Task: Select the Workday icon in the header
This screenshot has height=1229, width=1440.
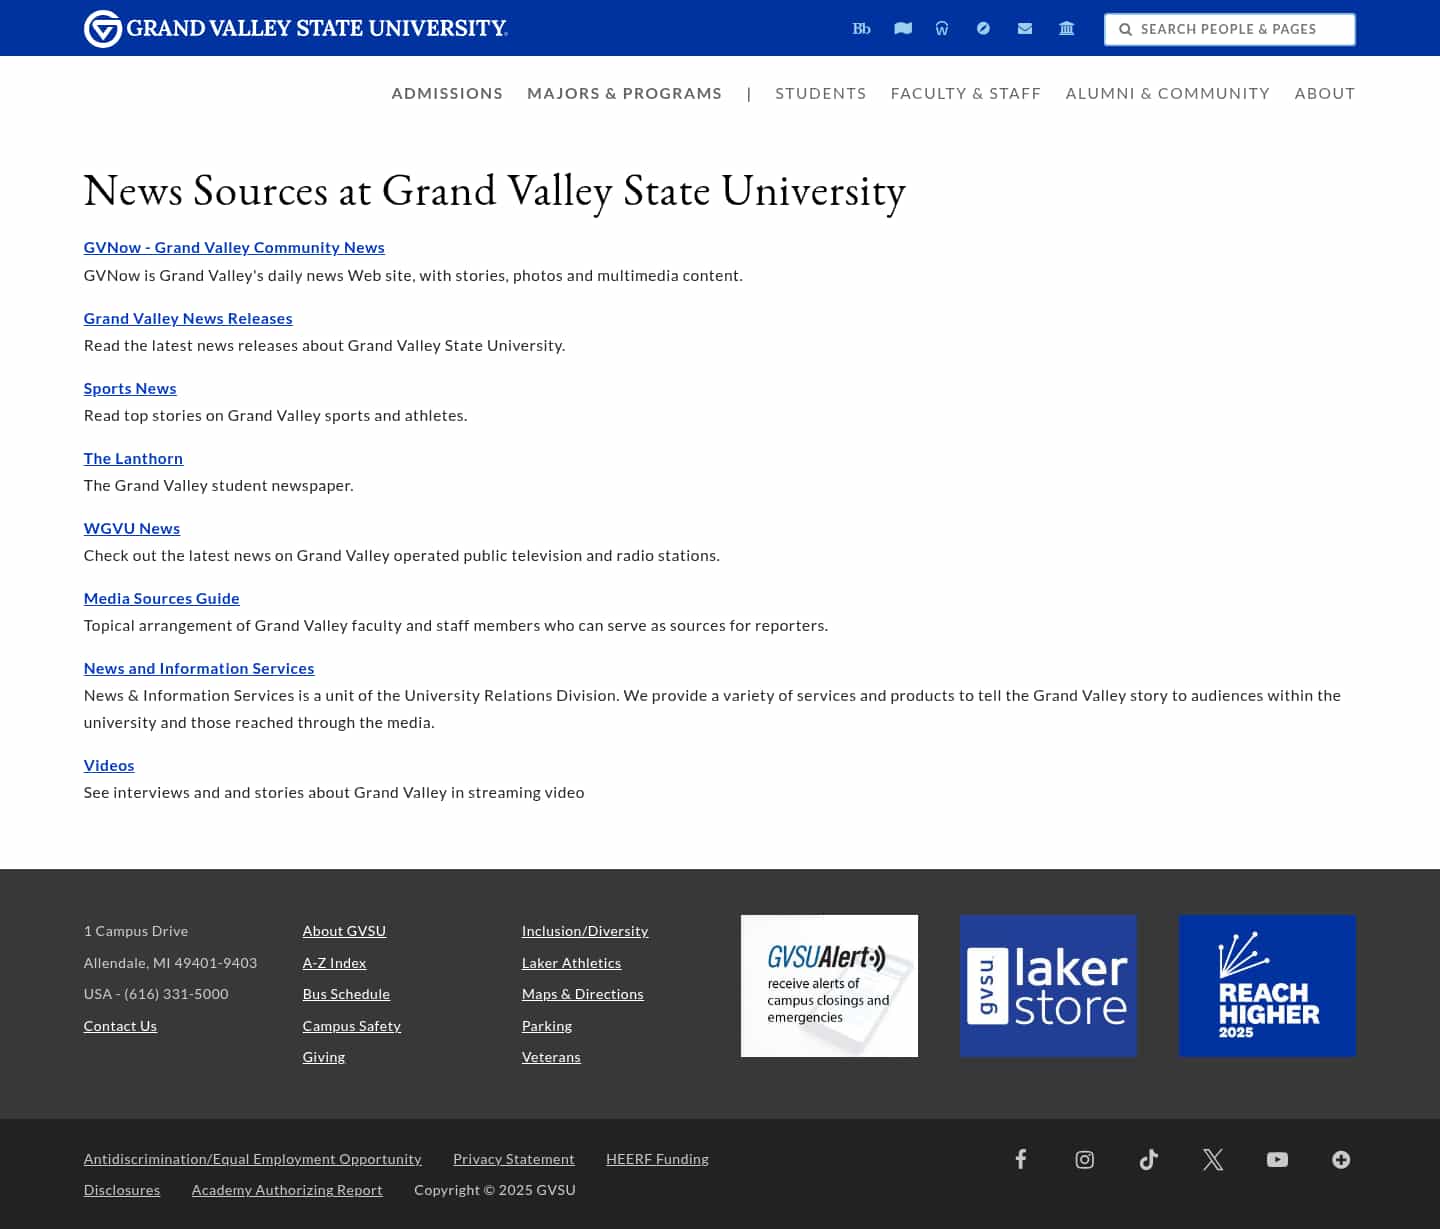Action: [x=942, y=28]
